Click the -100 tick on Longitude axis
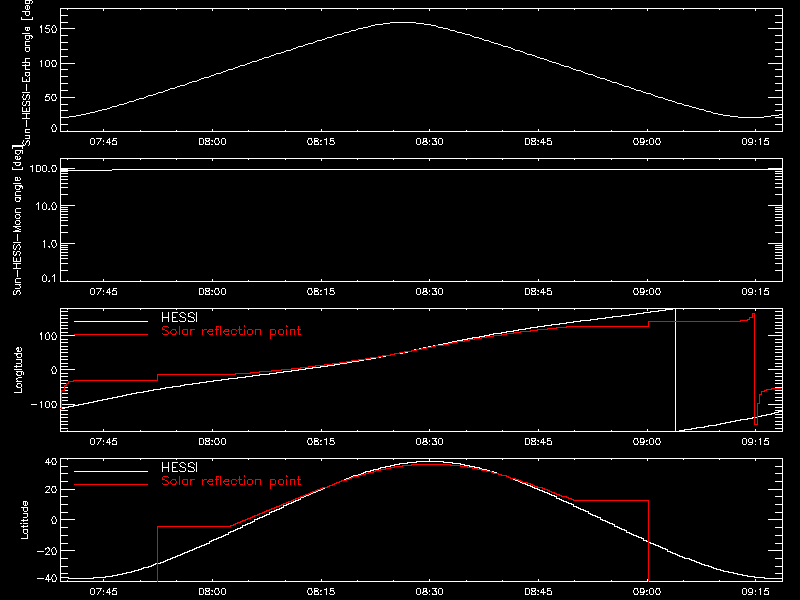 [44, 404]
